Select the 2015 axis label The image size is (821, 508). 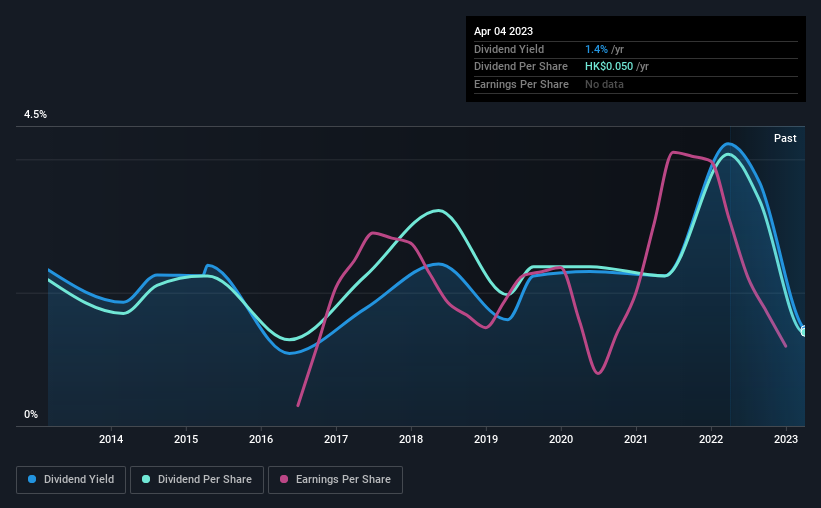186,439
